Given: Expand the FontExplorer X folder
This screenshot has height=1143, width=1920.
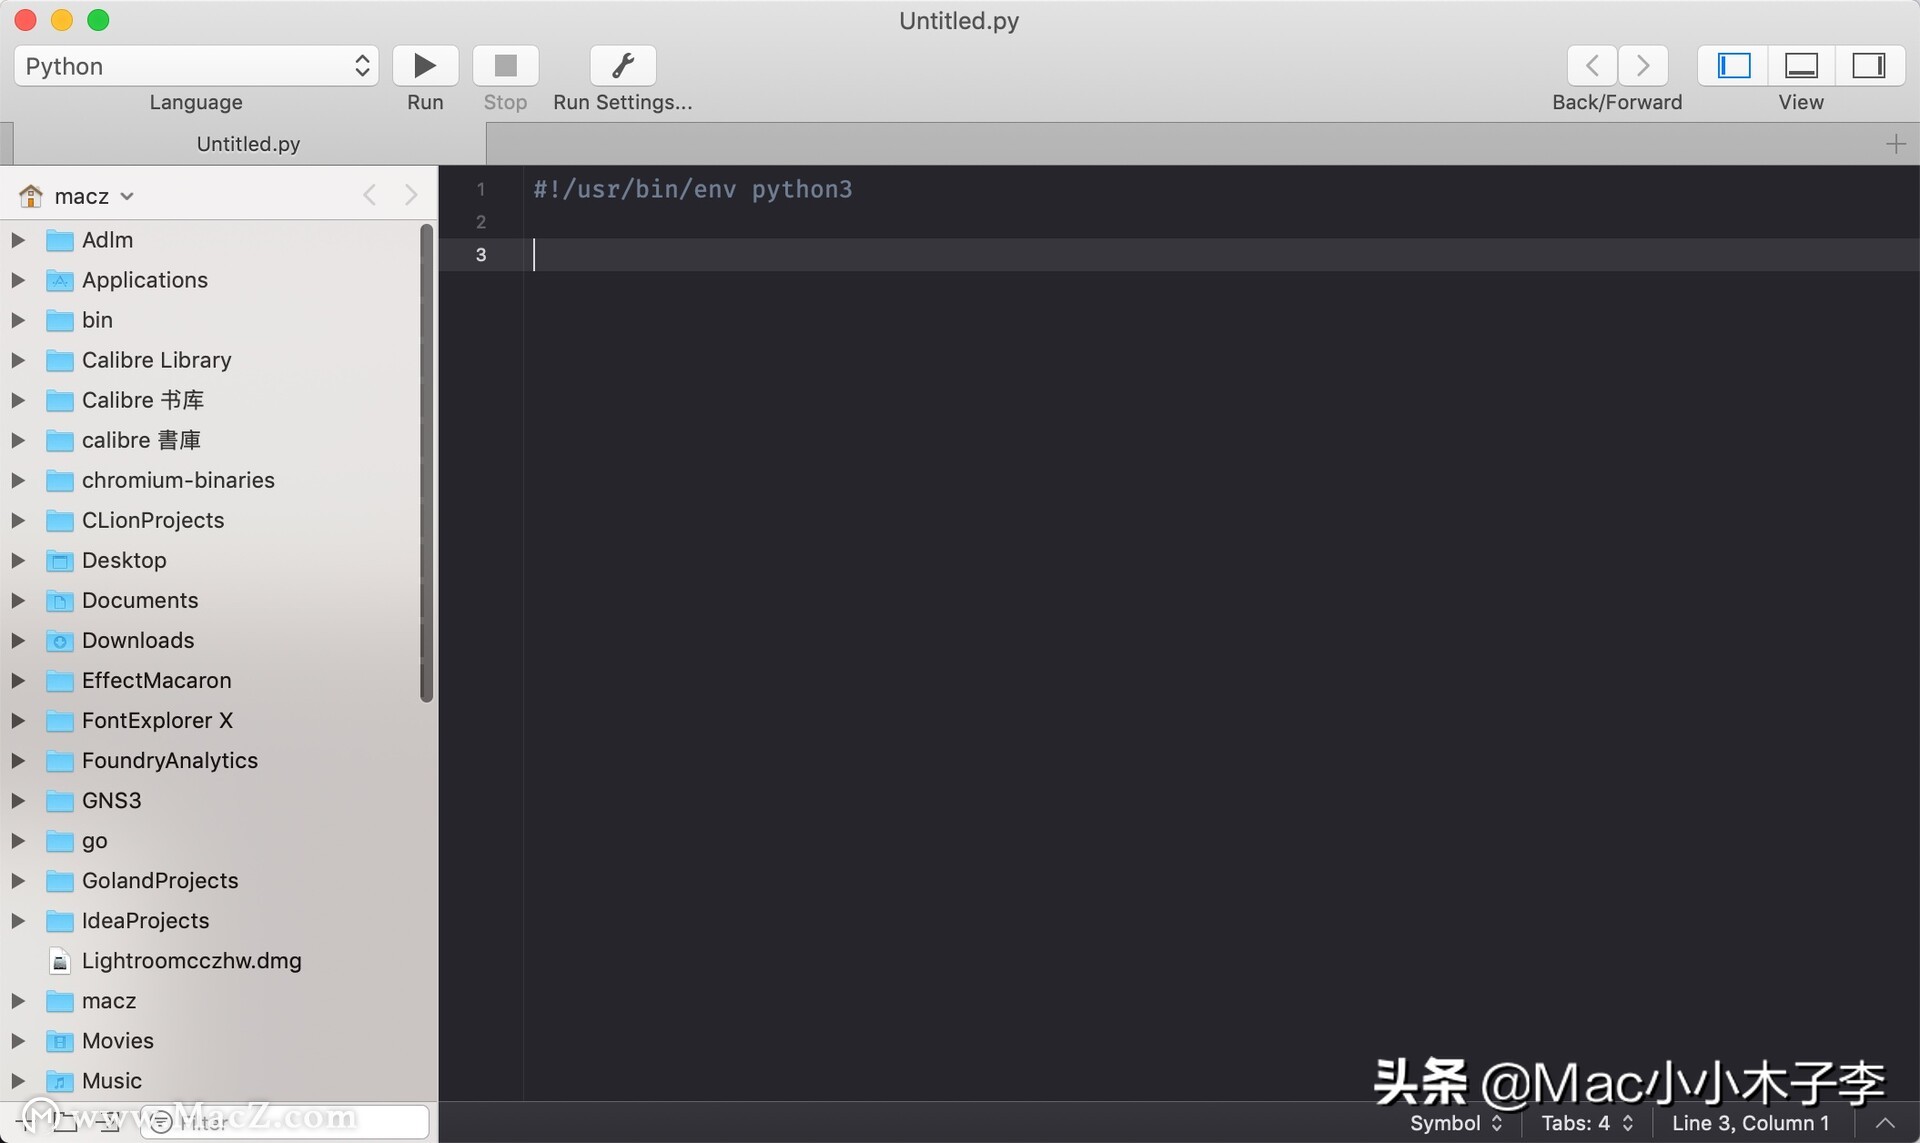Looking at the screenshot, I should [x=17, y=720].
